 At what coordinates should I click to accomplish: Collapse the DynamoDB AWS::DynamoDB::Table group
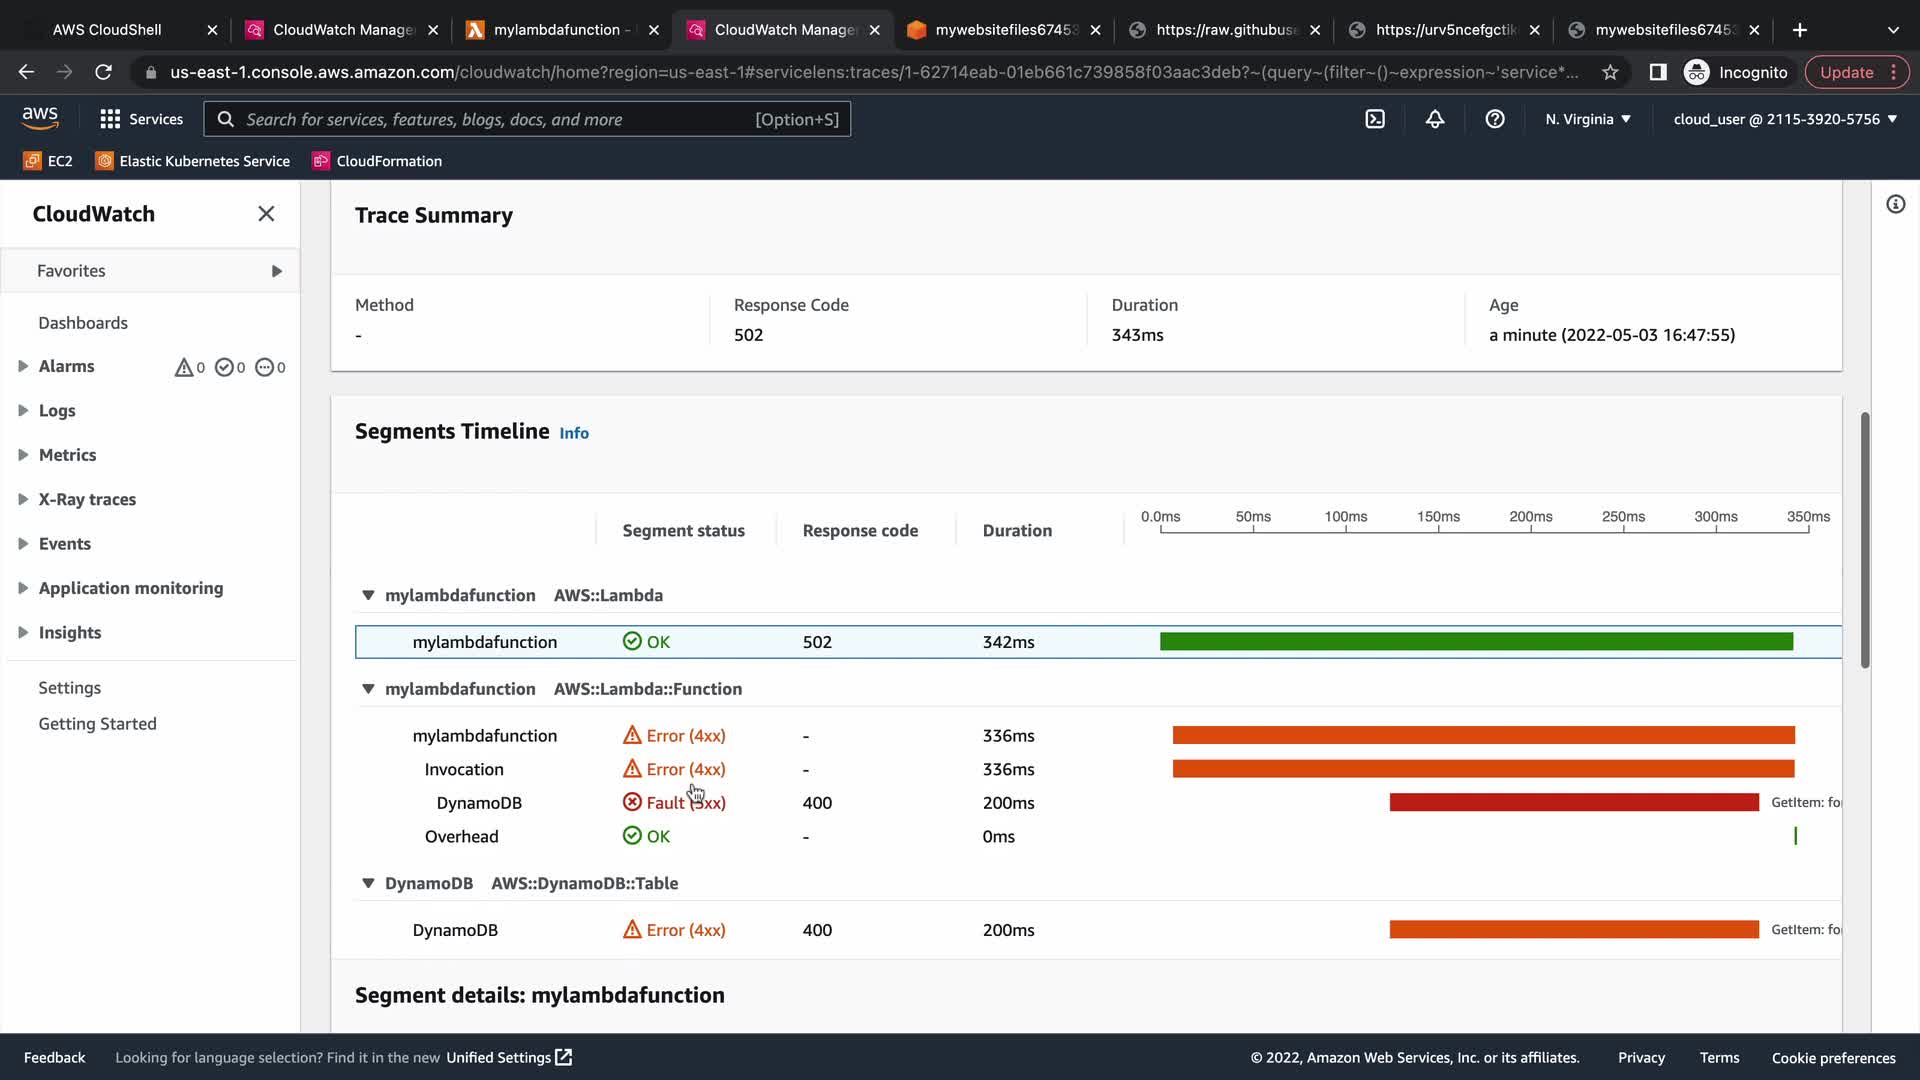tap(368, 883)
